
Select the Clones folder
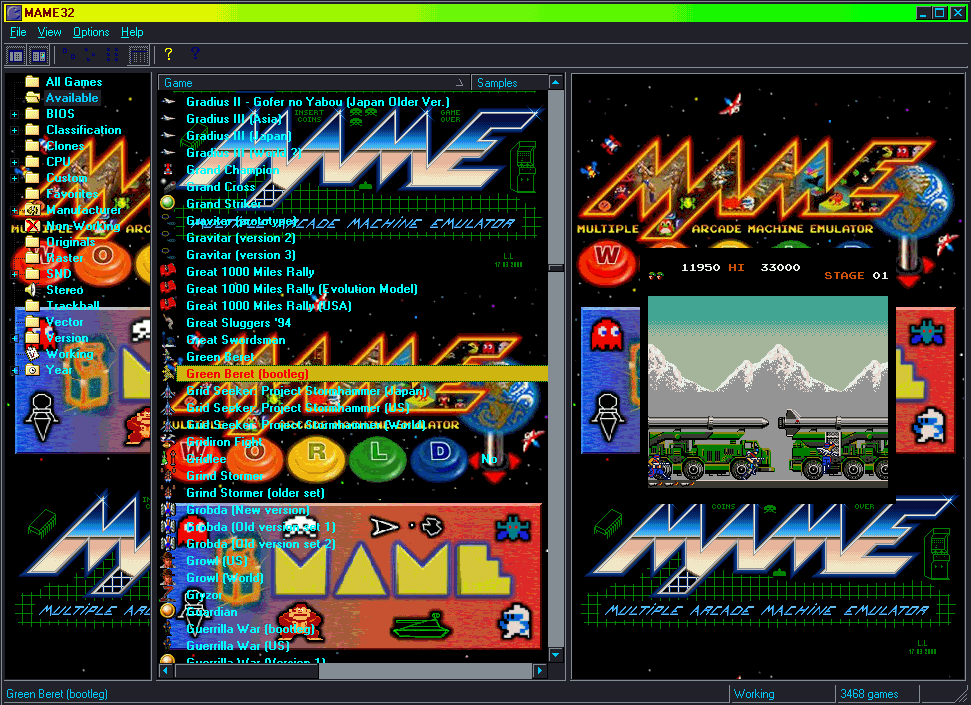click(x=65, y=146)
